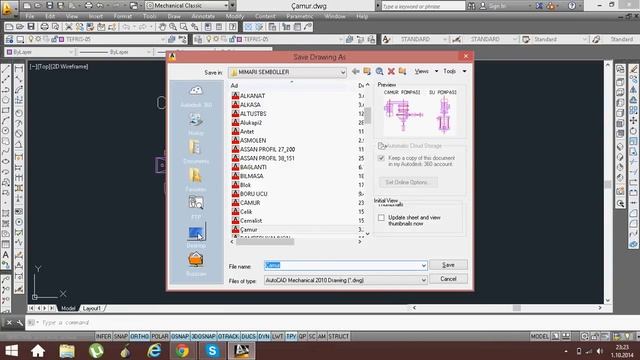Toggle ORTHO mode in status bar
Viewport: 640px width, 360px height.
(x=140, y=336)
